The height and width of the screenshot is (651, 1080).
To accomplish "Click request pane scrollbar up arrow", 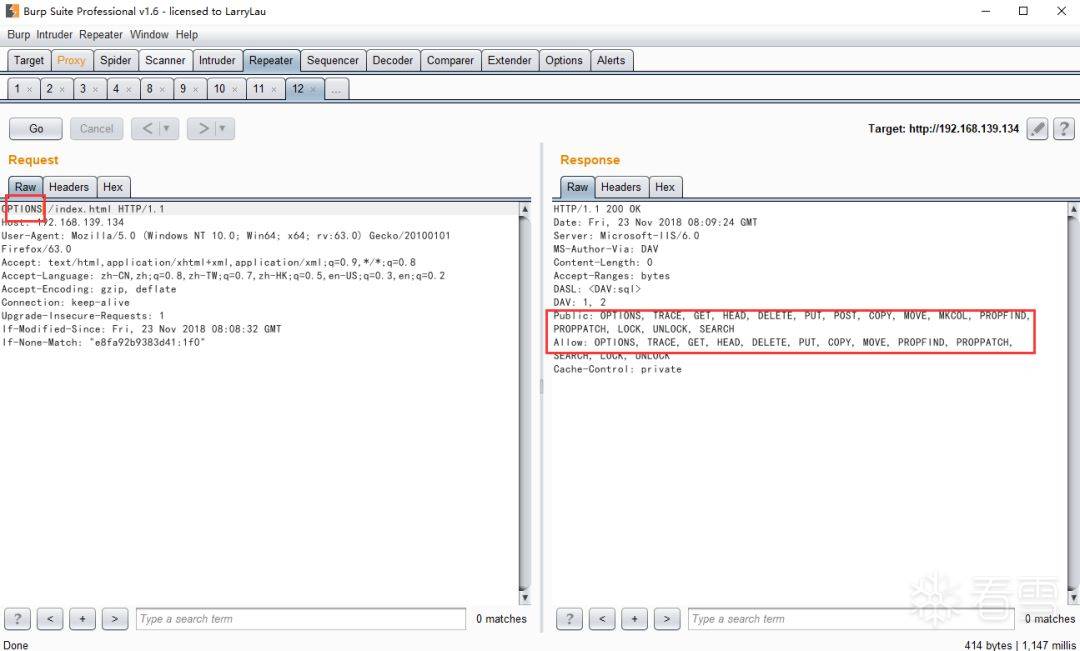I will pos(525,209).
